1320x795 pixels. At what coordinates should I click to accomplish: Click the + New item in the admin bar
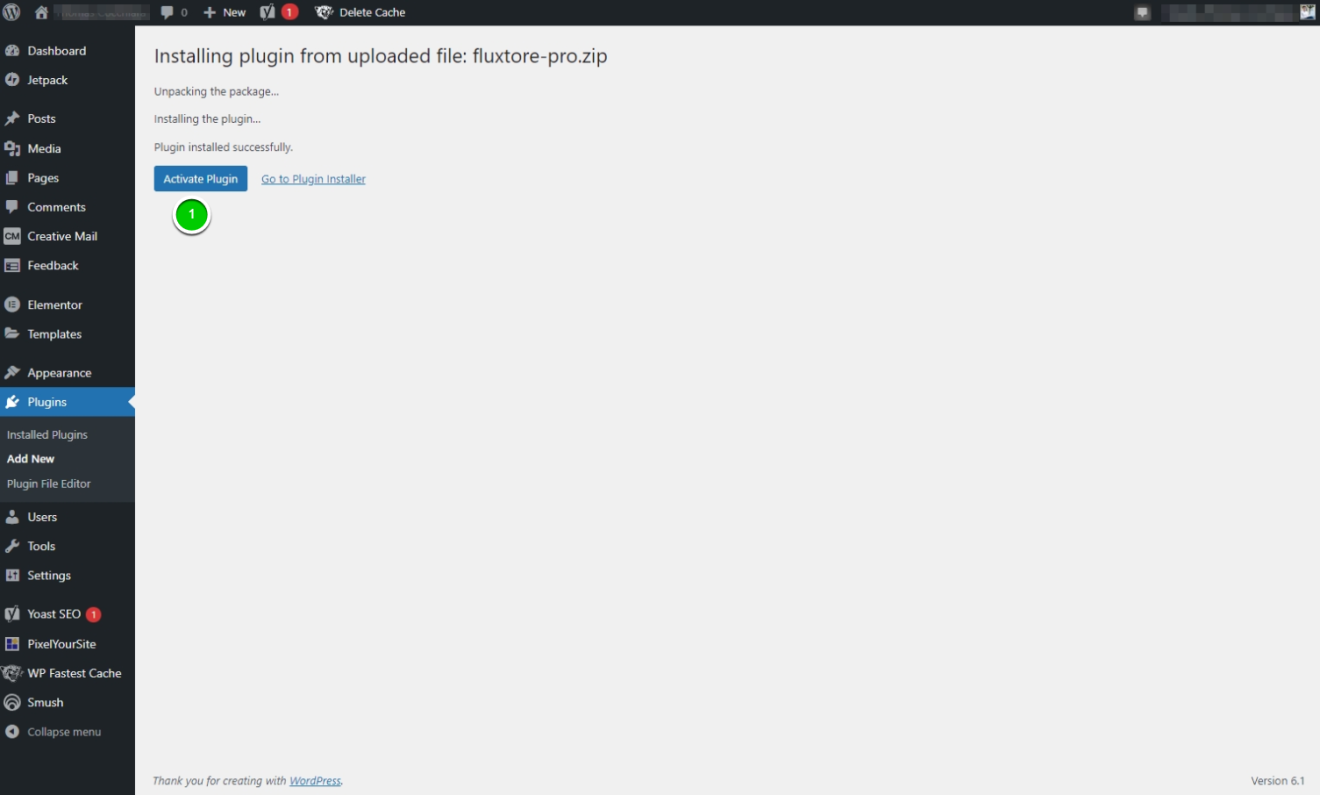(x=224, y=12)
